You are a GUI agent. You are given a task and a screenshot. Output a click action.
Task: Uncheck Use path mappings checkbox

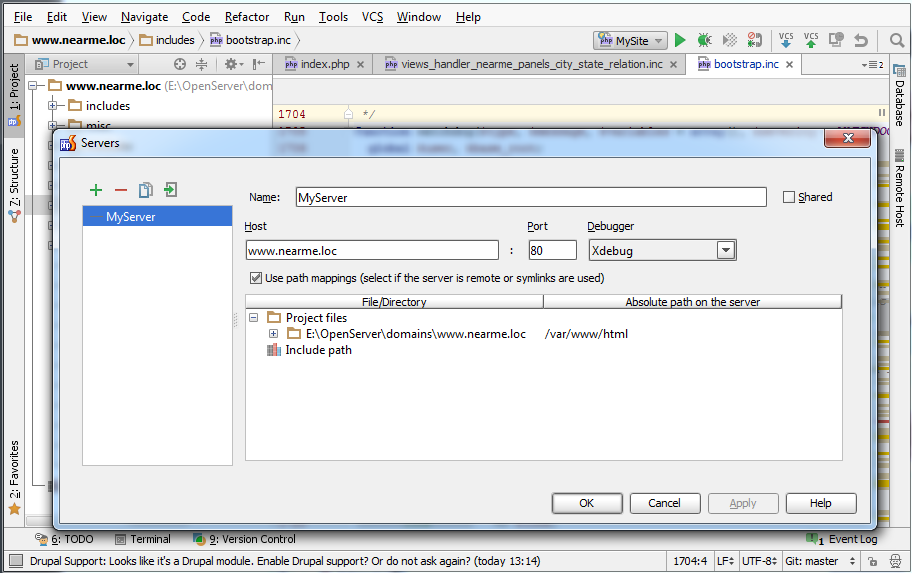(255, 278)
